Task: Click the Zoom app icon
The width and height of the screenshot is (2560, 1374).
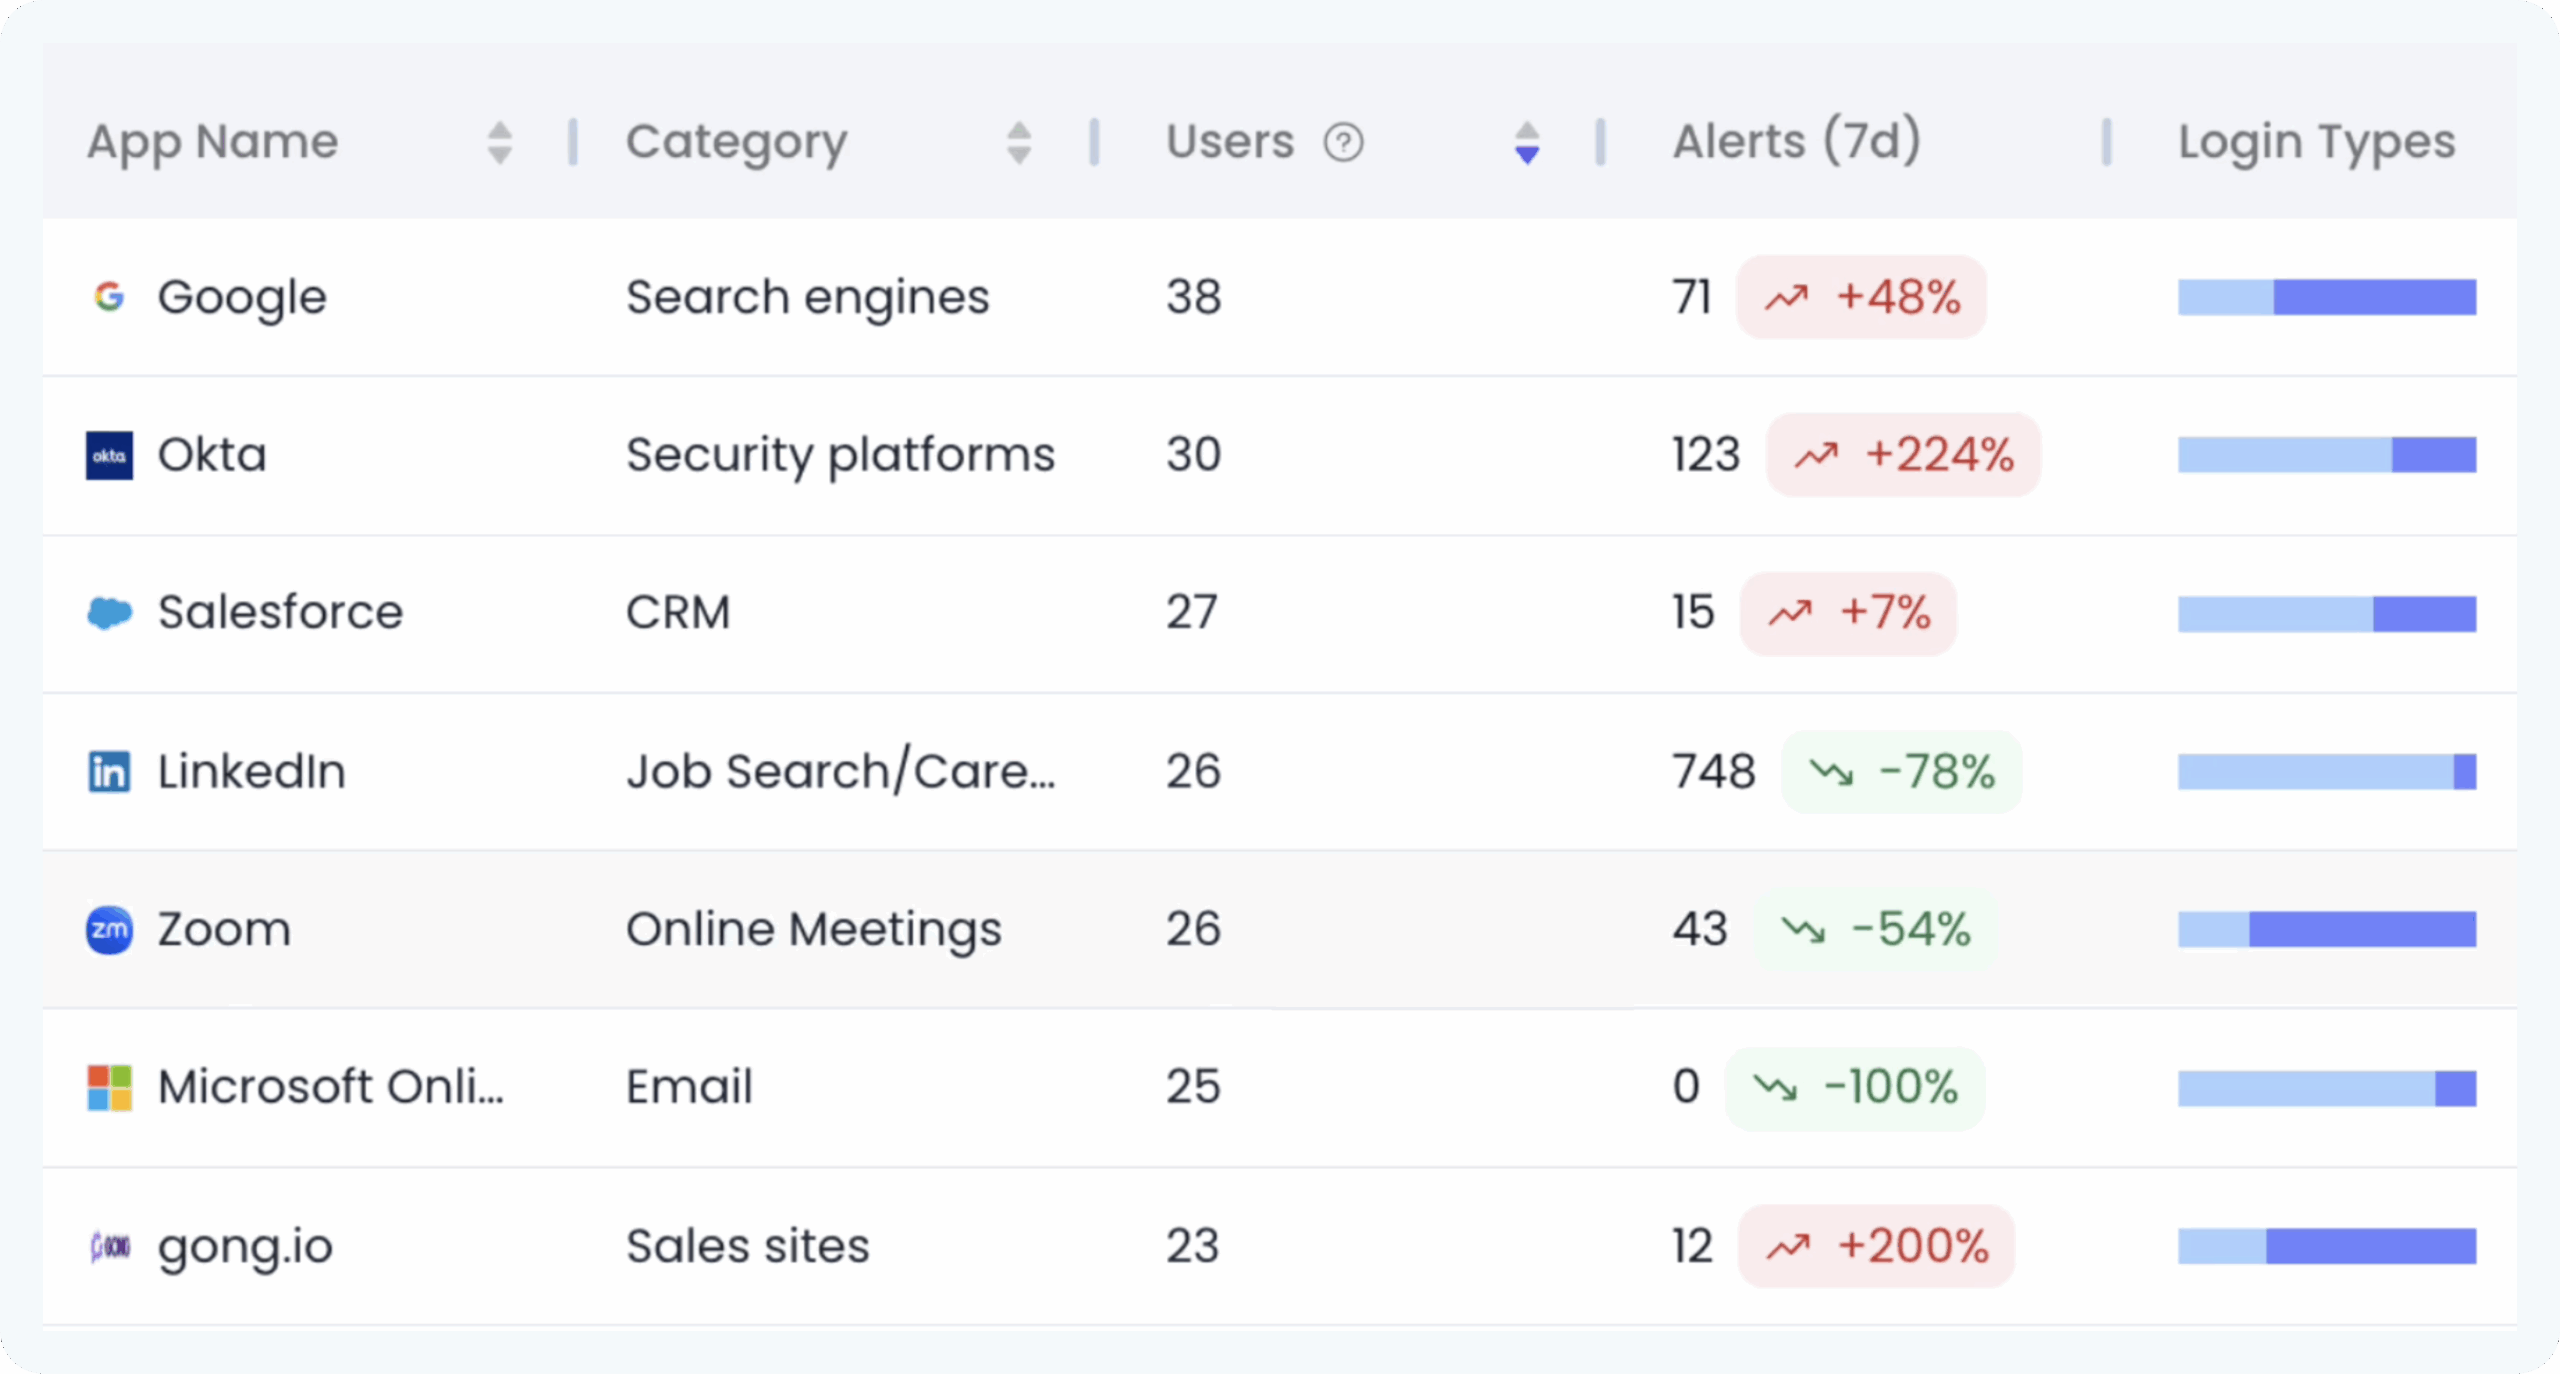Action: (x=109, y=930)
